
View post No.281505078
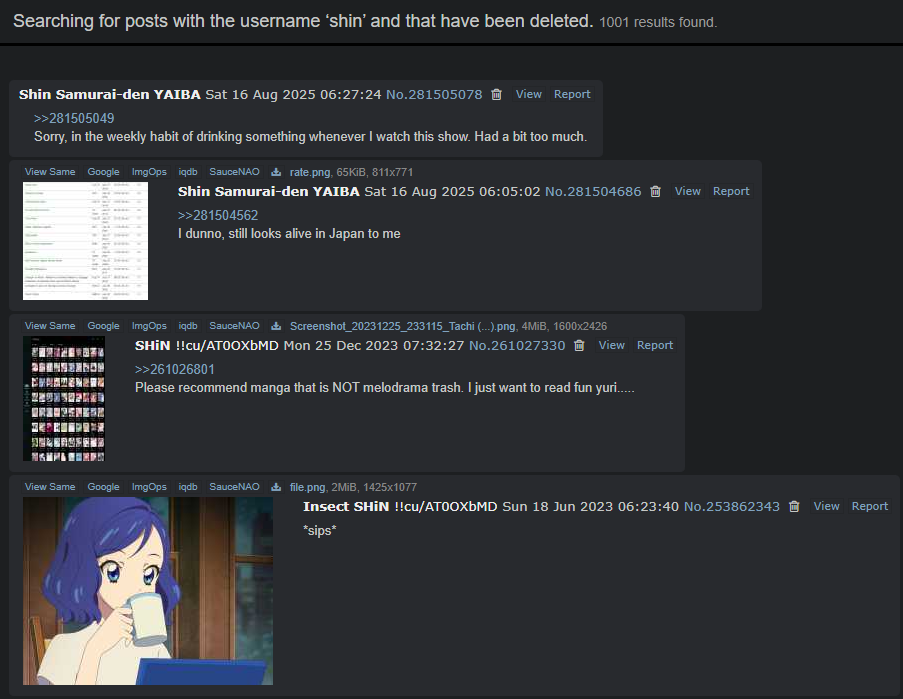point(529,94)
